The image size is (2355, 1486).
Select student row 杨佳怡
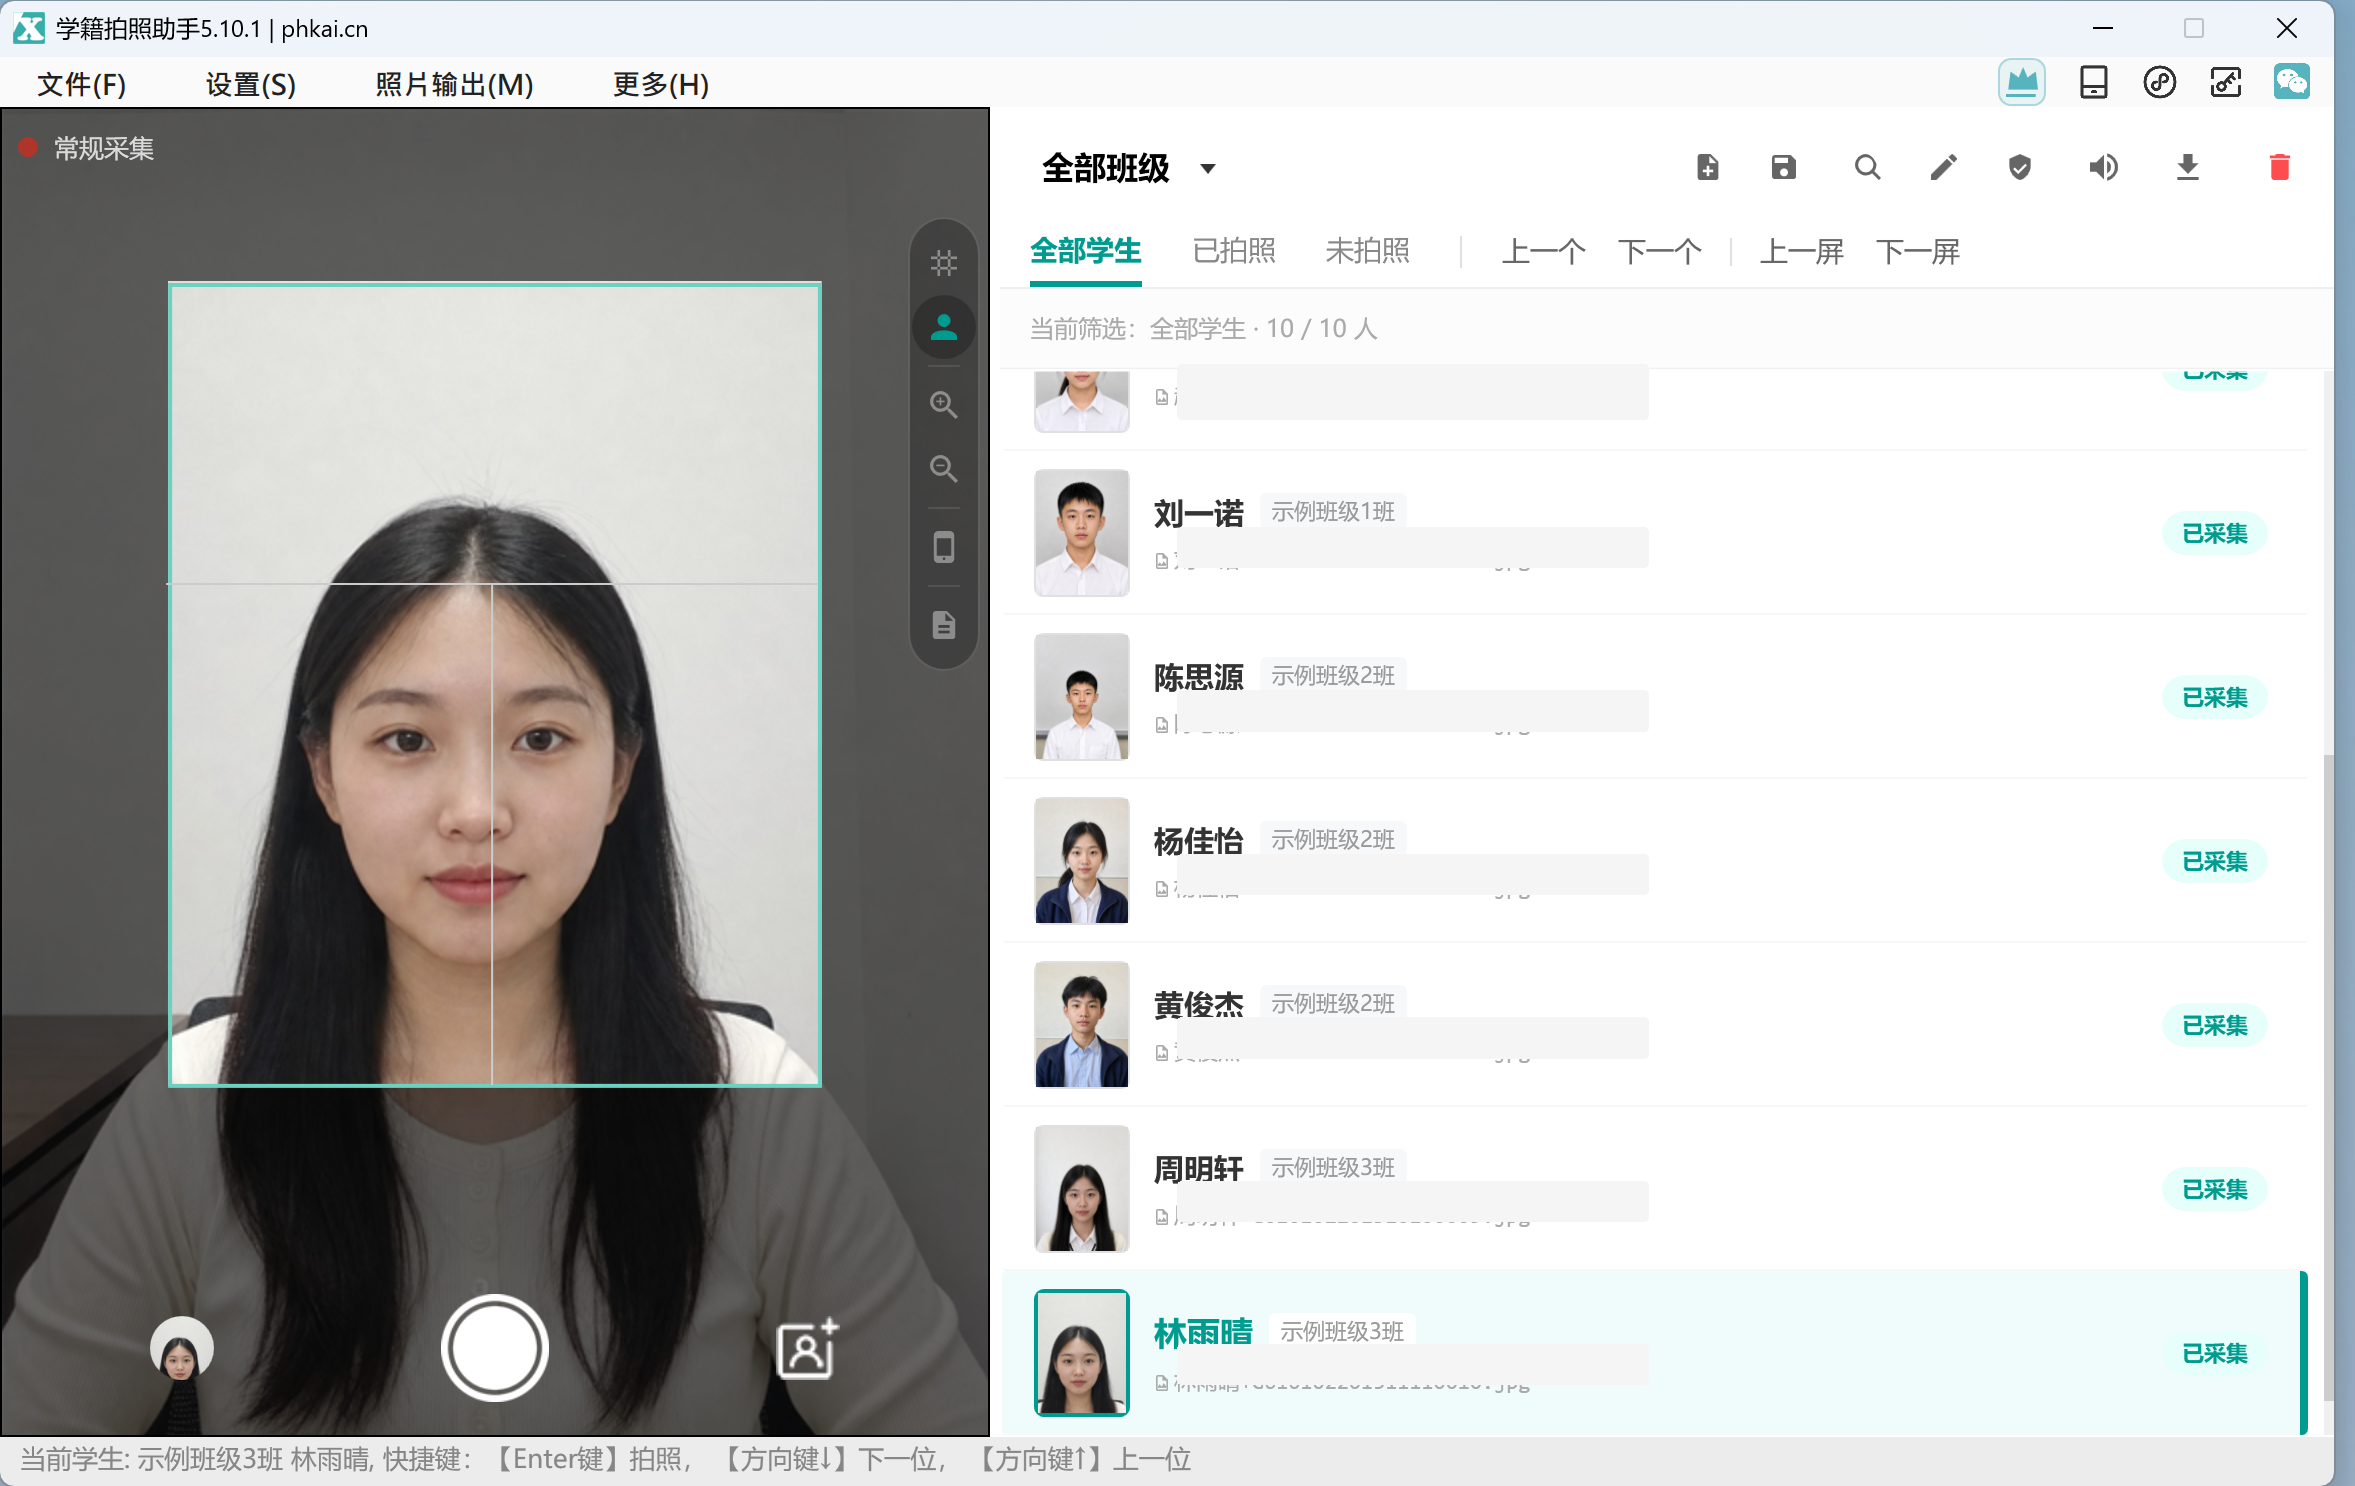[x=1654, y=861]
